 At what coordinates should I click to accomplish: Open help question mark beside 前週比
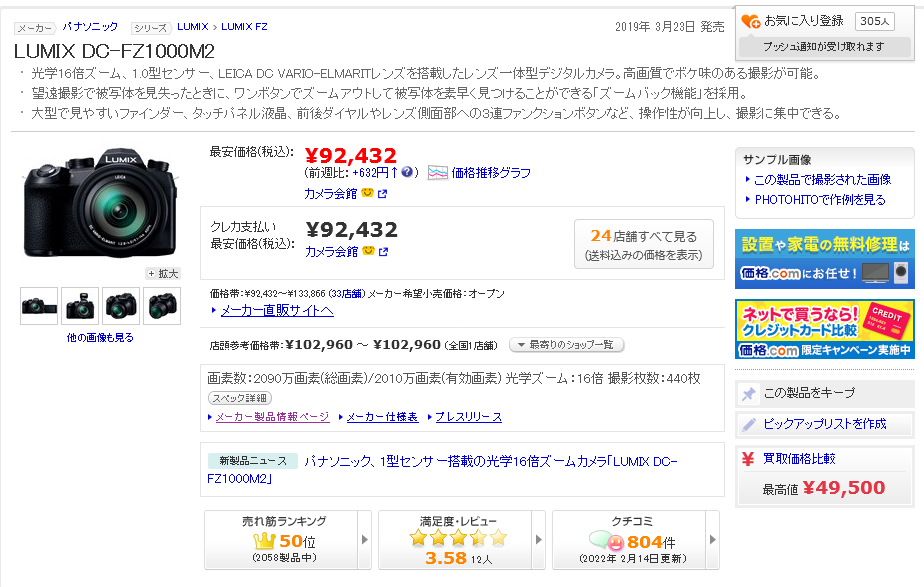[x=407, y=172]
